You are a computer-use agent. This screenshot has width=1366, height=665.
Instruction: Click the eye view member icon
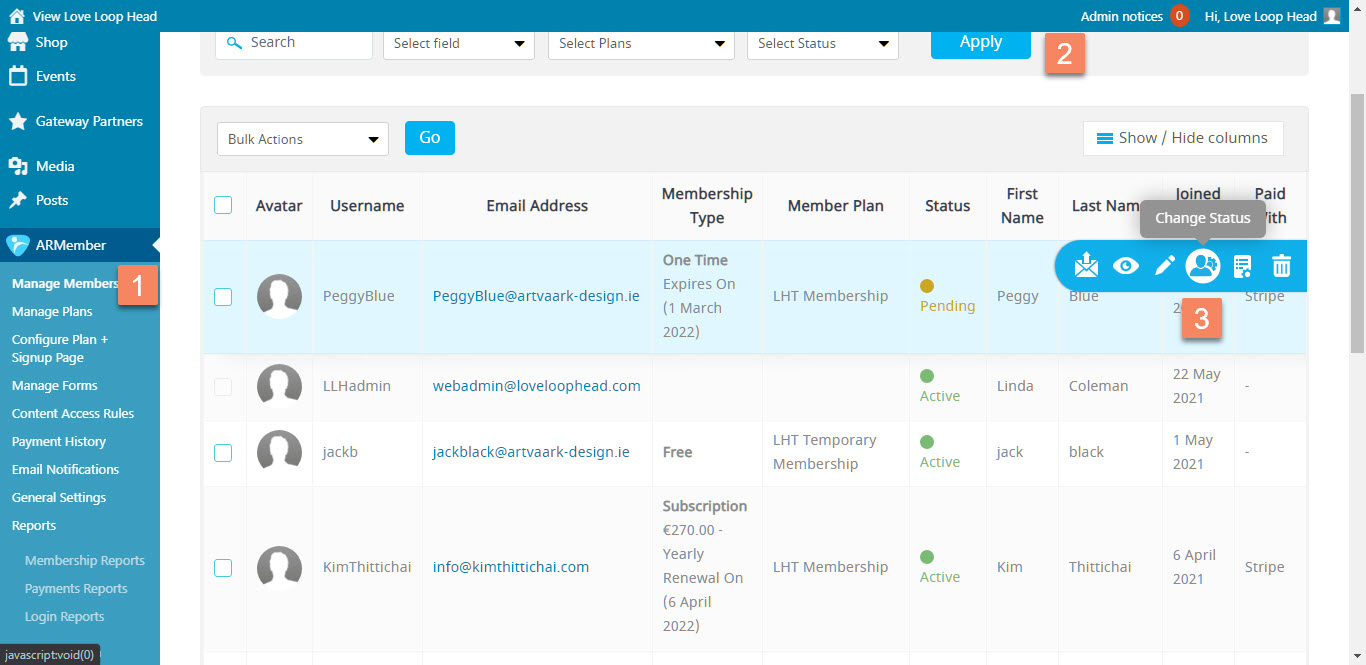coord(1126,266)
